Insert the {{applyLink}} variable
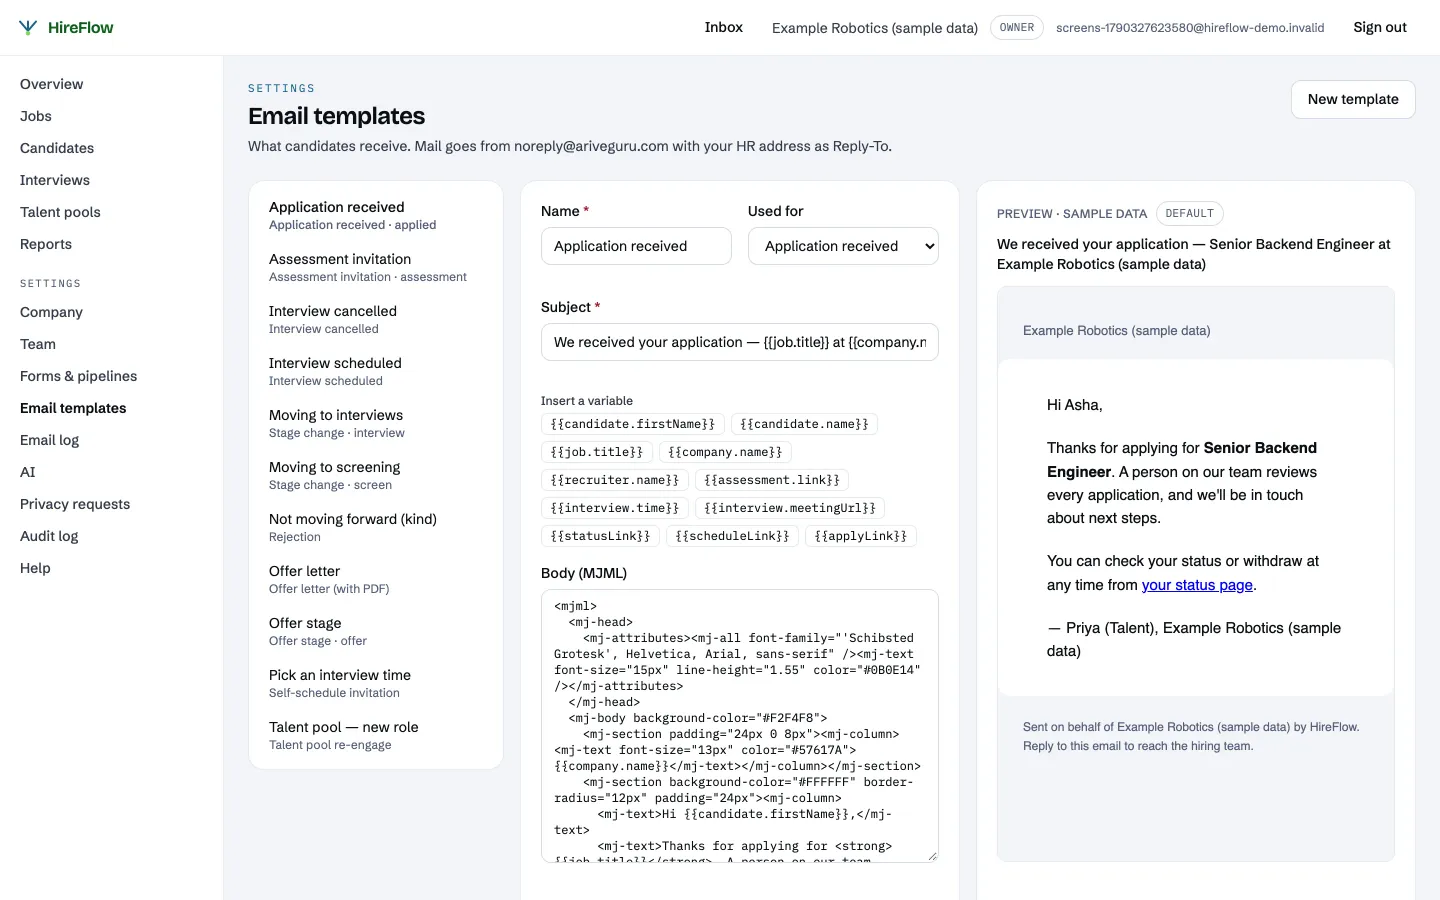 [861, 536]
